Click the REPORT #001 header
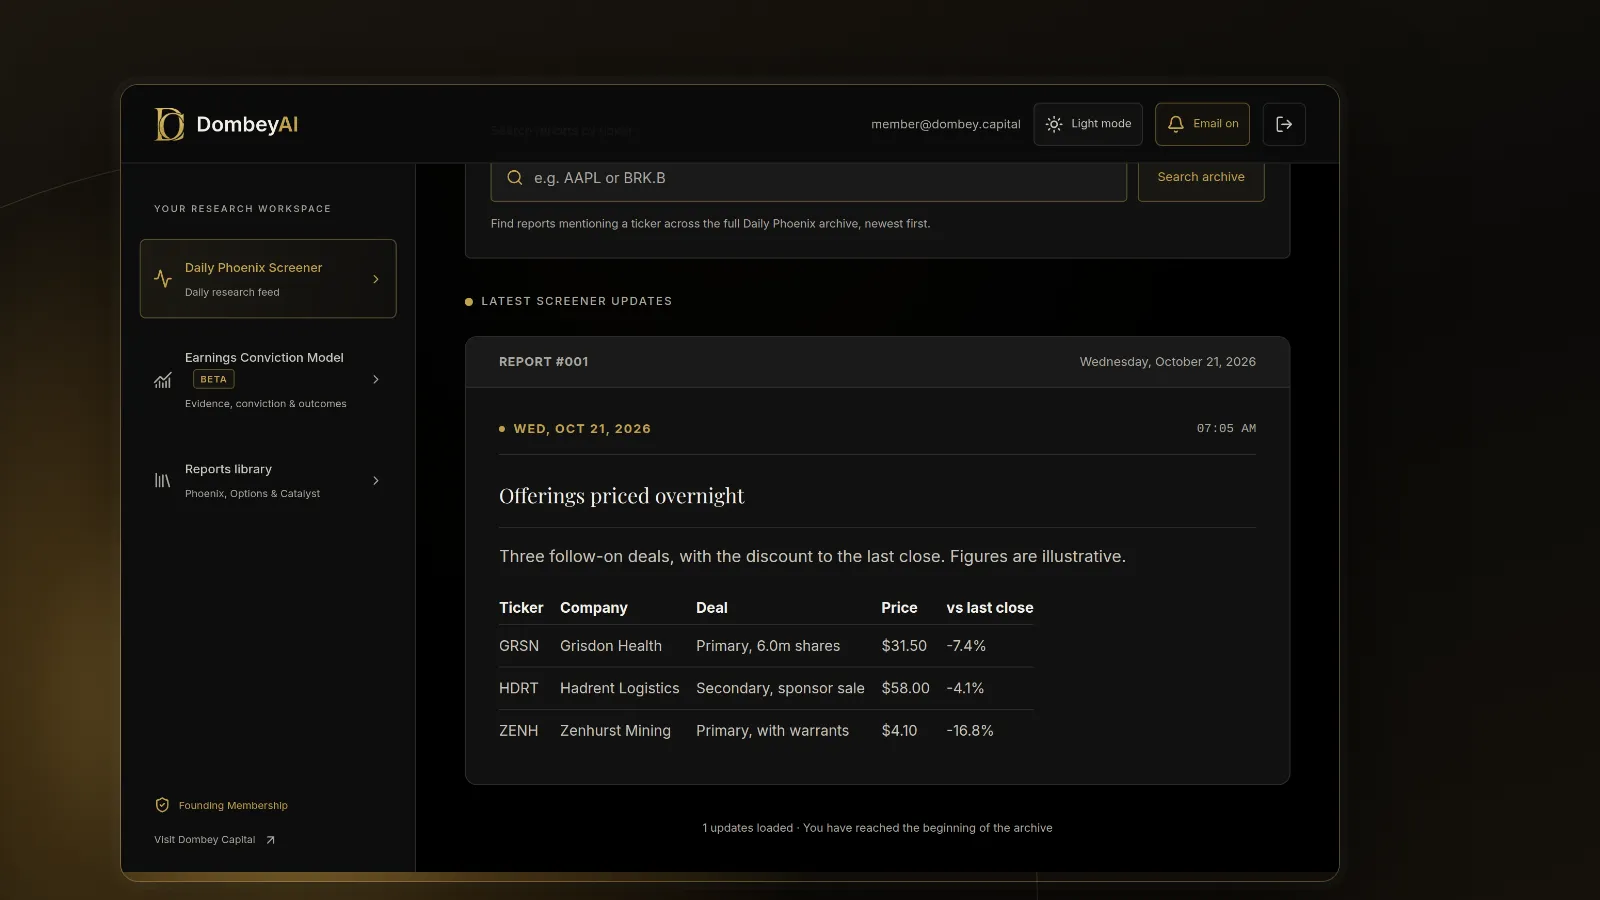Screen dimensions: 1600x900 pos(544,362)
